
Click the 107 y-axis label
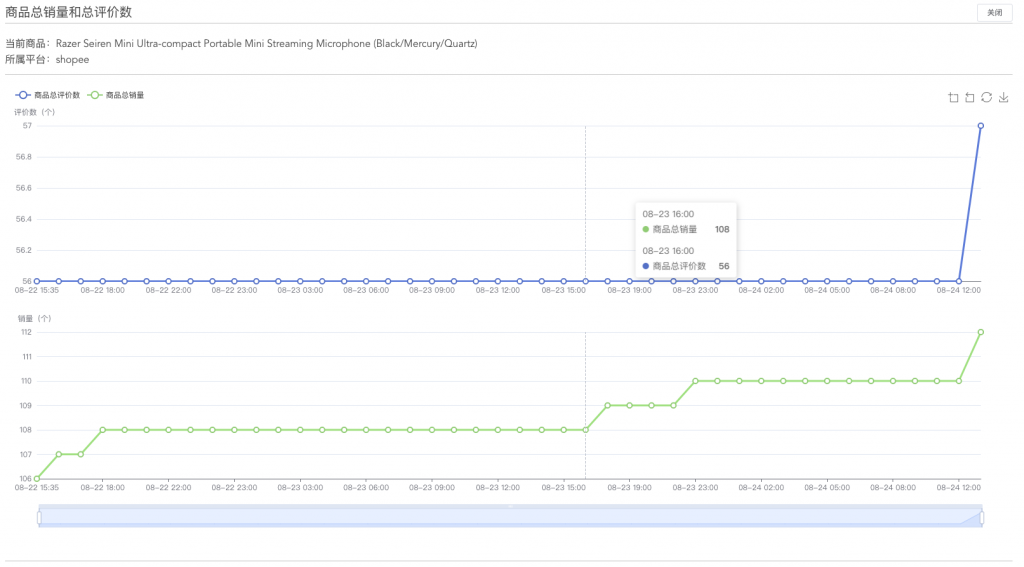[26, 455]
